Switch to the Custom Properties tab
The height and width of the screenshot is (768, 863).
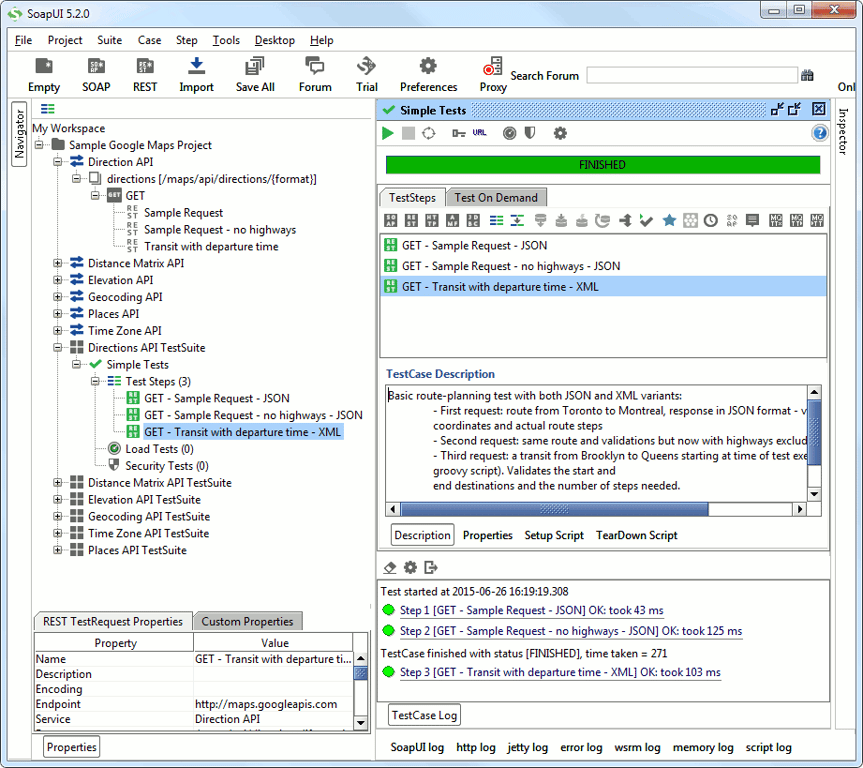(x=247, y=622)
